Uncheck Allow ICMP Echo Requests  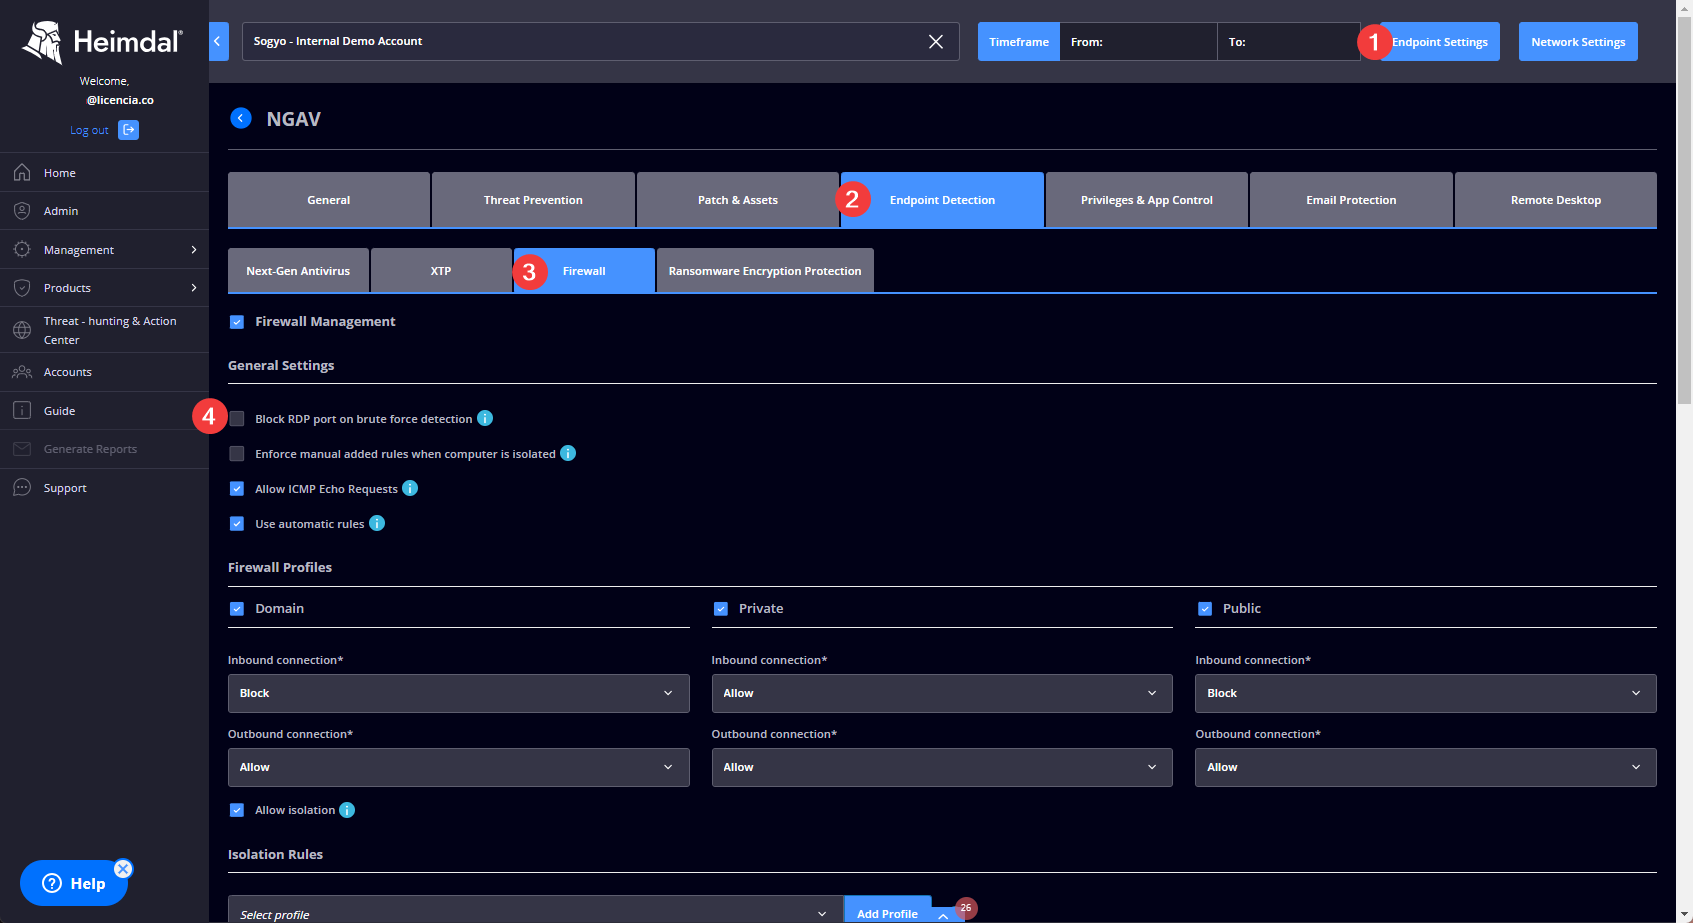pyautogui.click(x=237, y=489)
